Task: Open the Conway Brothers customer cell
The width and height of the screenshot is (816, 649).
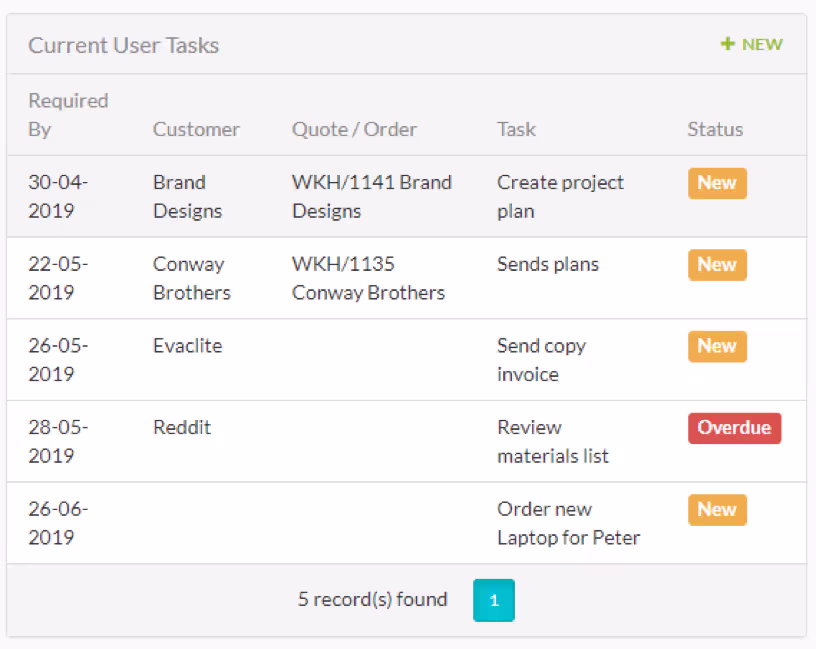Action: click(x=192, y=278)
